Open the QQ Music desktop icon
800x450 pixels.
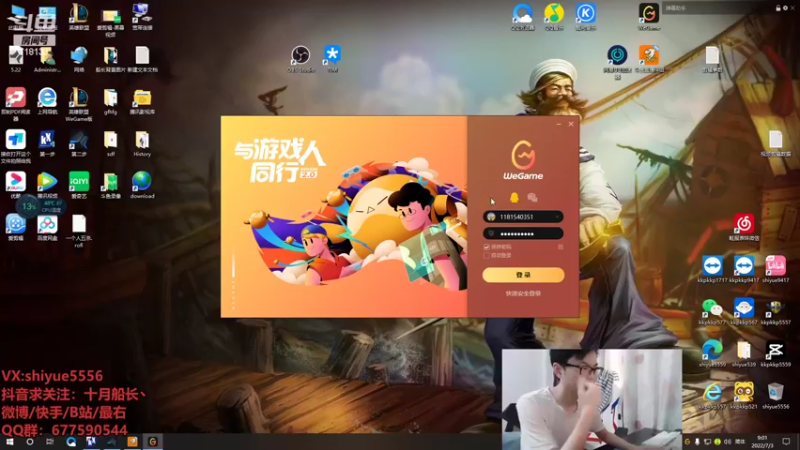[x=554, y=17]
